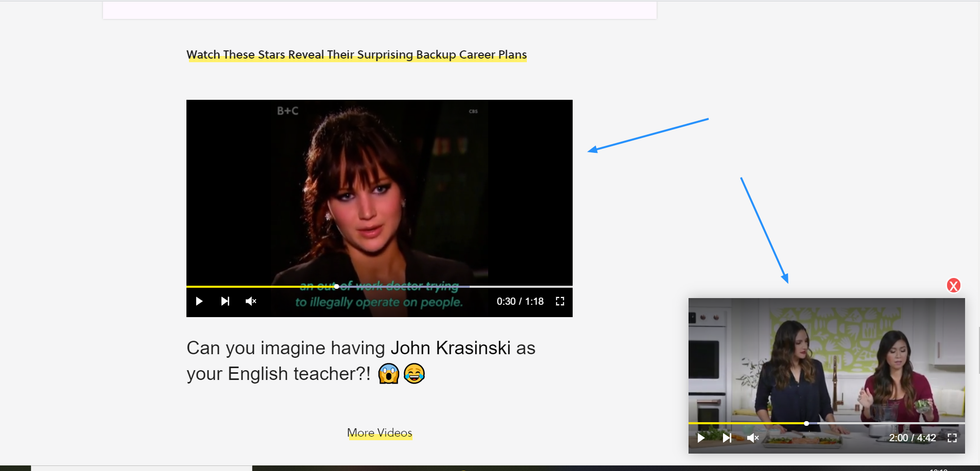The width and height of the screenshot is (980, 471).
Task: Skip to next video in main player
Action: coord(225,301)
